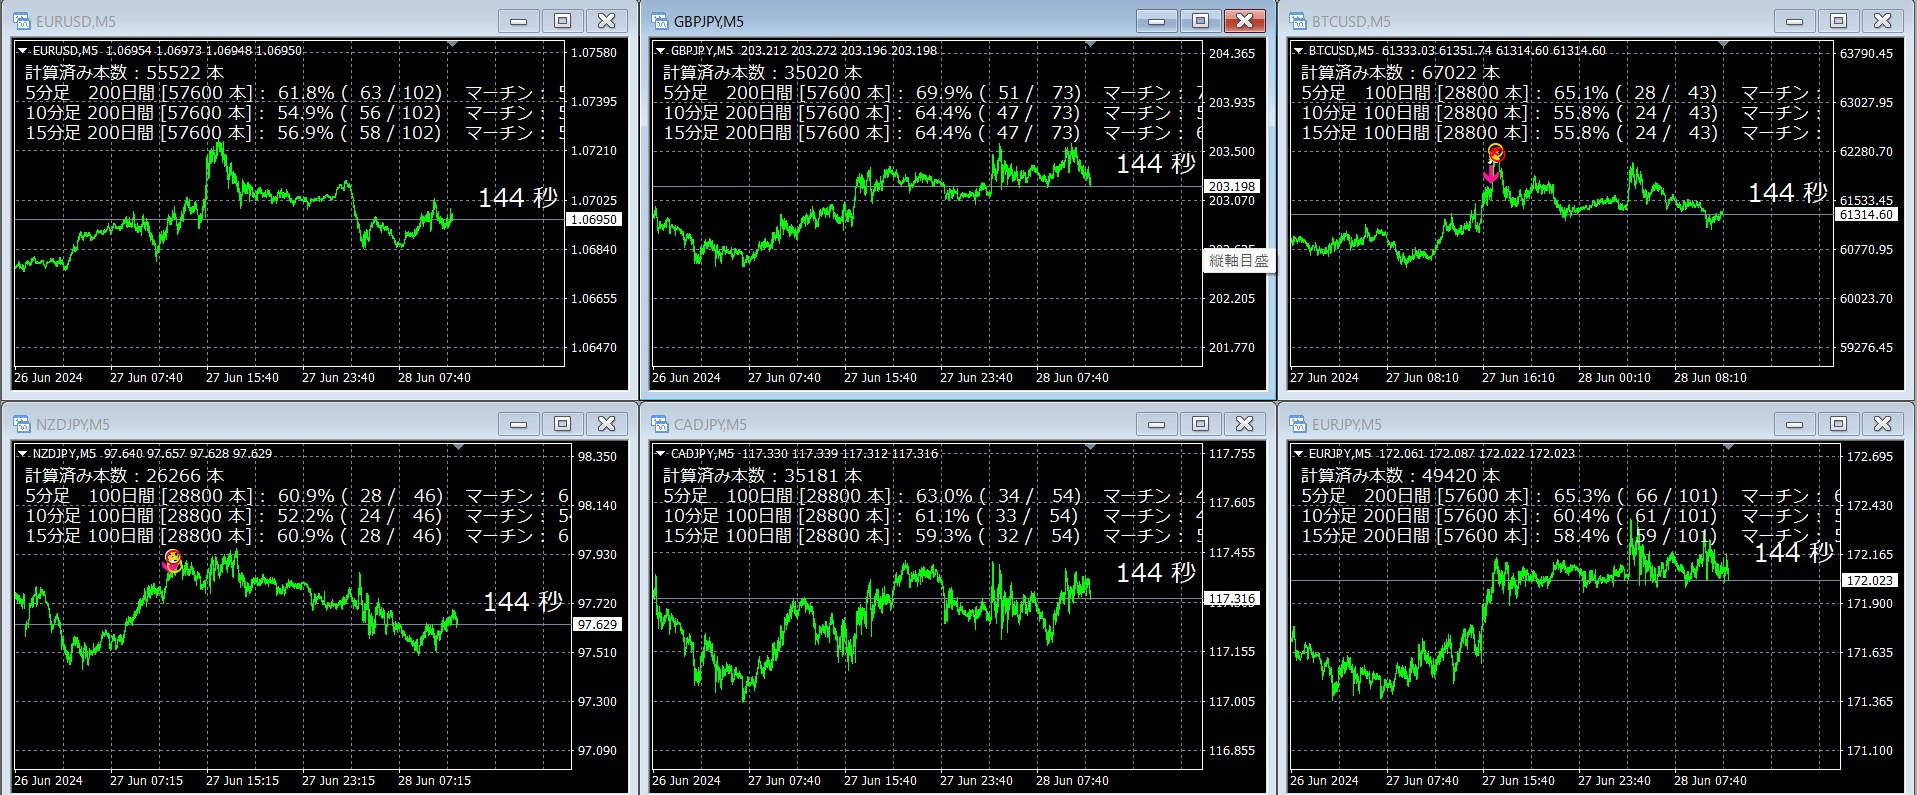This screenshot has width=1918, height=795.
Task: Click the GBPJPY,M5 title bar chart icon
Action: tap(659, 21)
